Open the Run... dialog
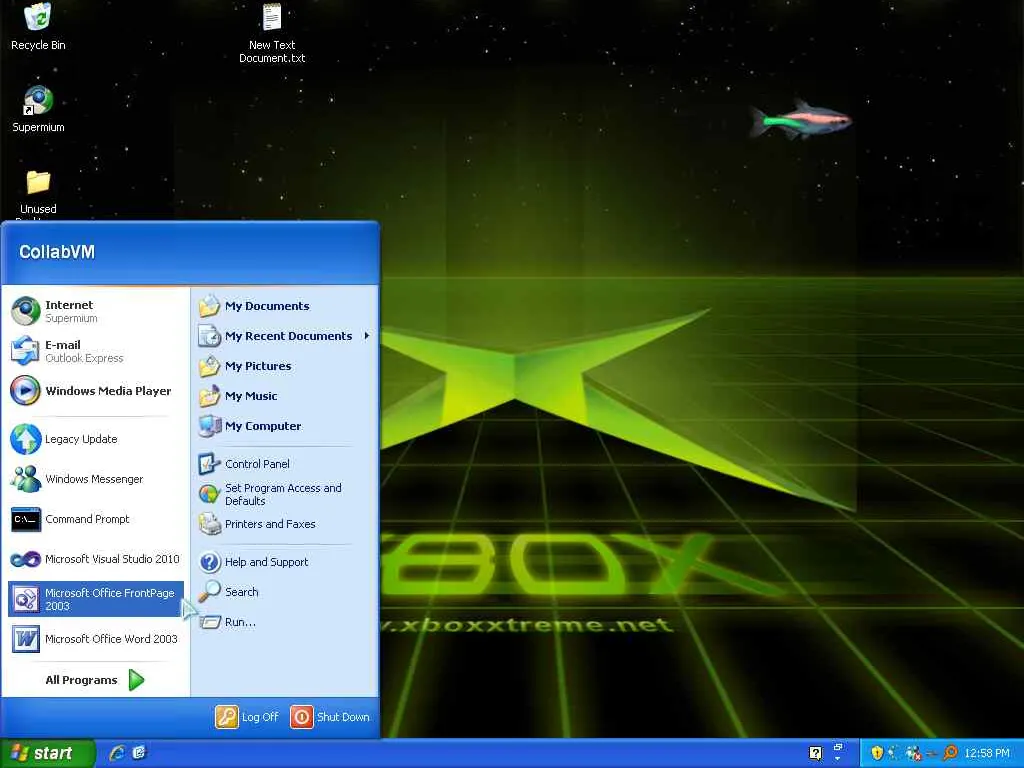This screenshot has height=768, width=1024. [x=285, y=622]
